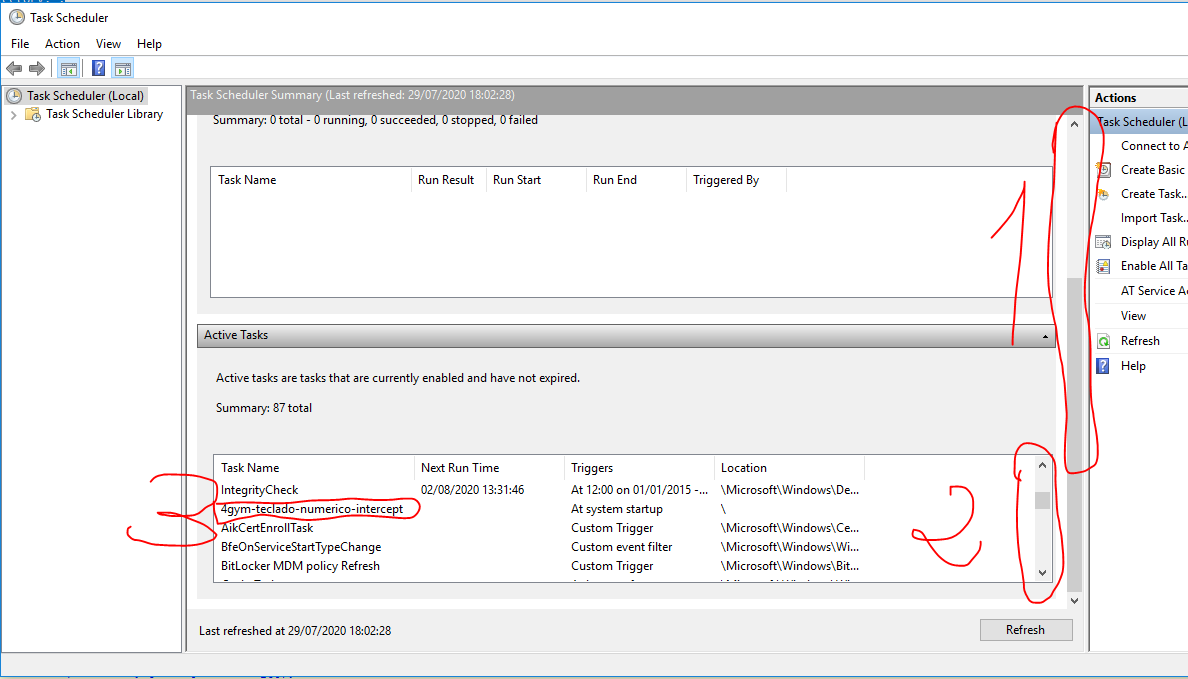This screenshot has height=679, width=1188.
Task: Click the Display All Running Tasks icon
Action: click(1103, 242)
